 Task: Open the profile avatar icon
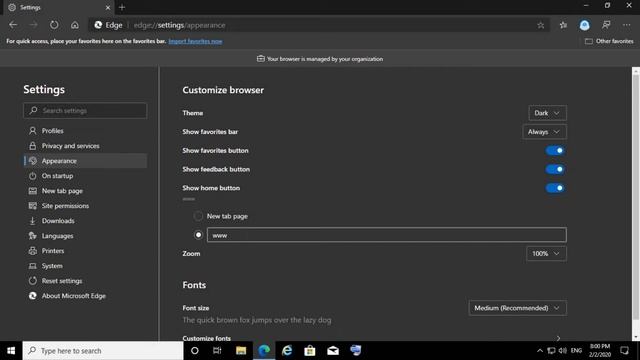[x=584, y=25]
